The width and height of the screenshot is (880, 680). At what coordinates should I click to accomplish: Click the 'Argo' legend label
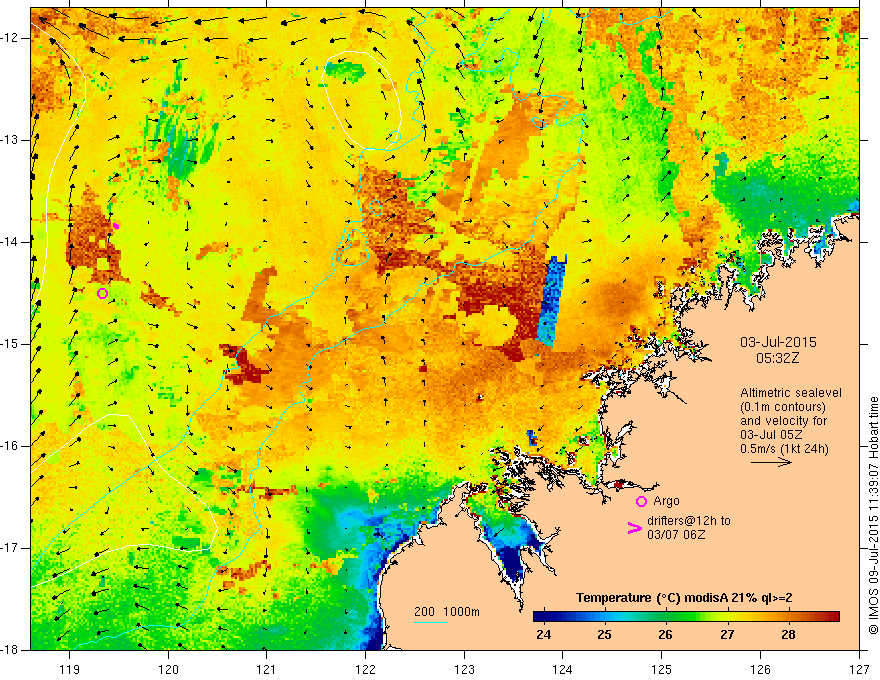point(666,501)
